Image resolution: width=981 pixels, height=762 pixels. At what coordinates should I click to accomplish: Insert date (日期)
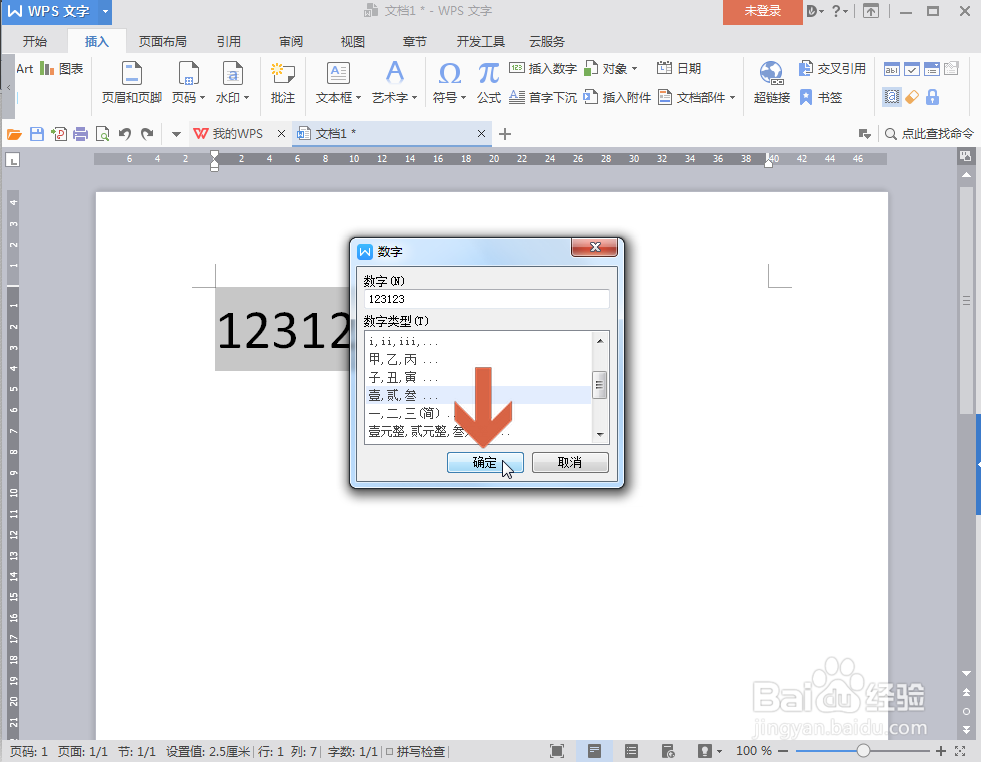click(x=679, y=68)
